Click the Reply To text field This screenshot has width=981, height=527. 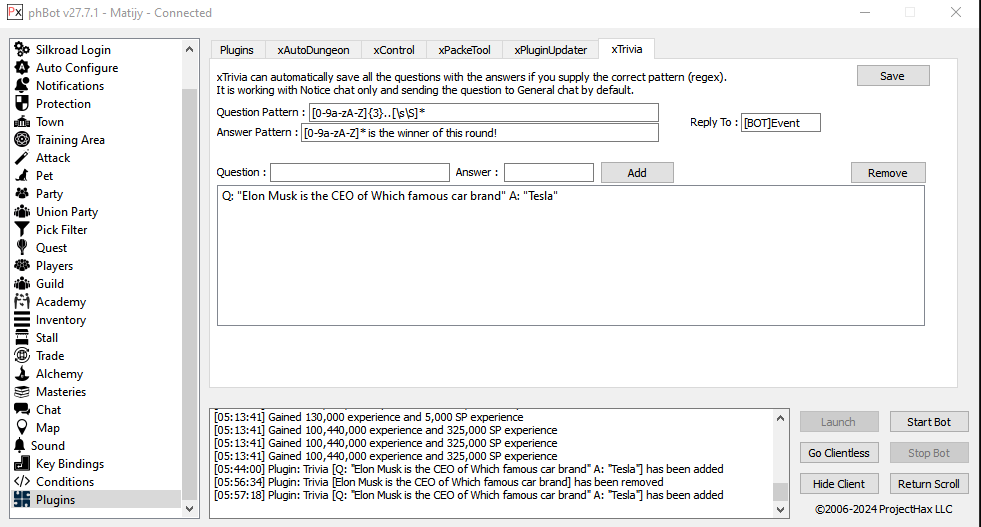(x=780, y=123)
